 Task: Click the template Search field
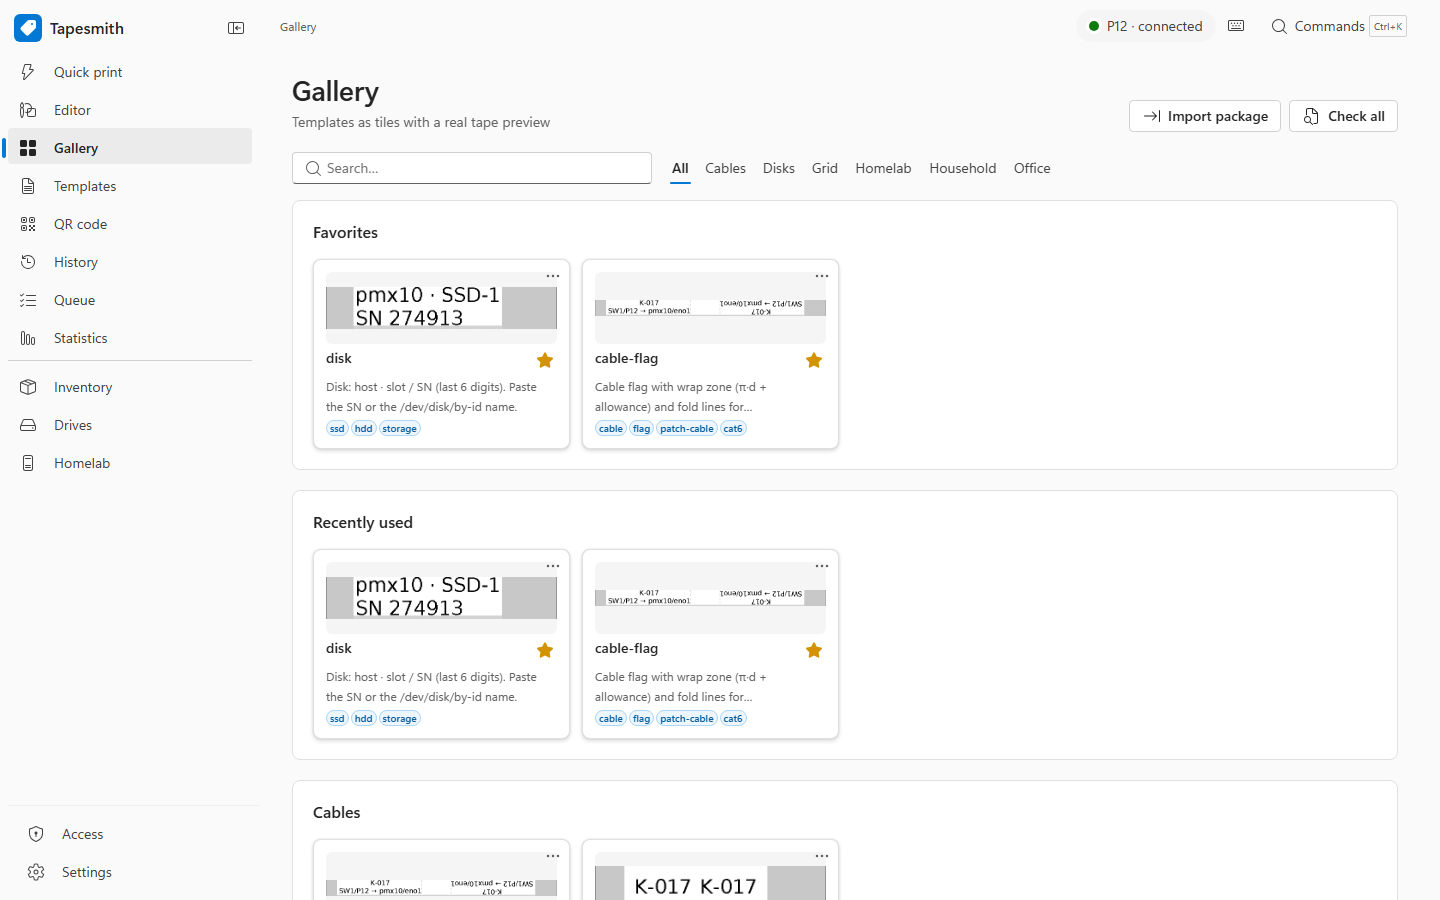click(472, 168)
